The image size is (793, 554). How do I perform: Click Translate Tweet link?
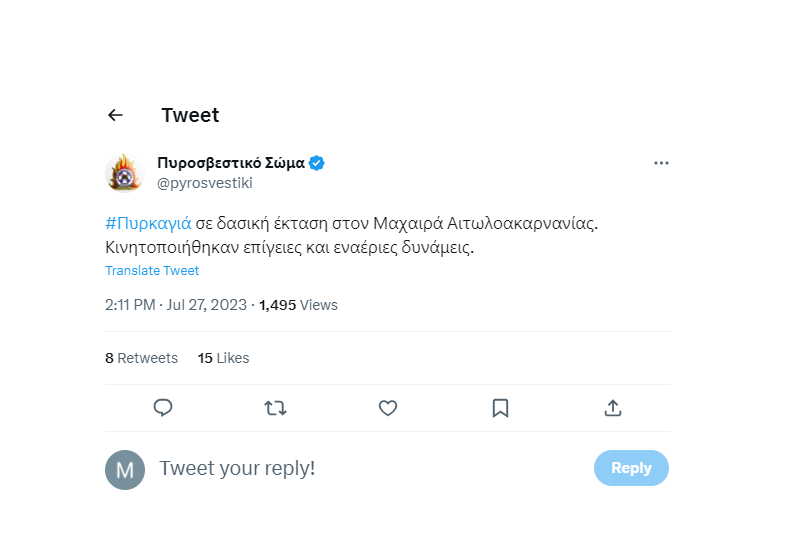tap(152, 271)
